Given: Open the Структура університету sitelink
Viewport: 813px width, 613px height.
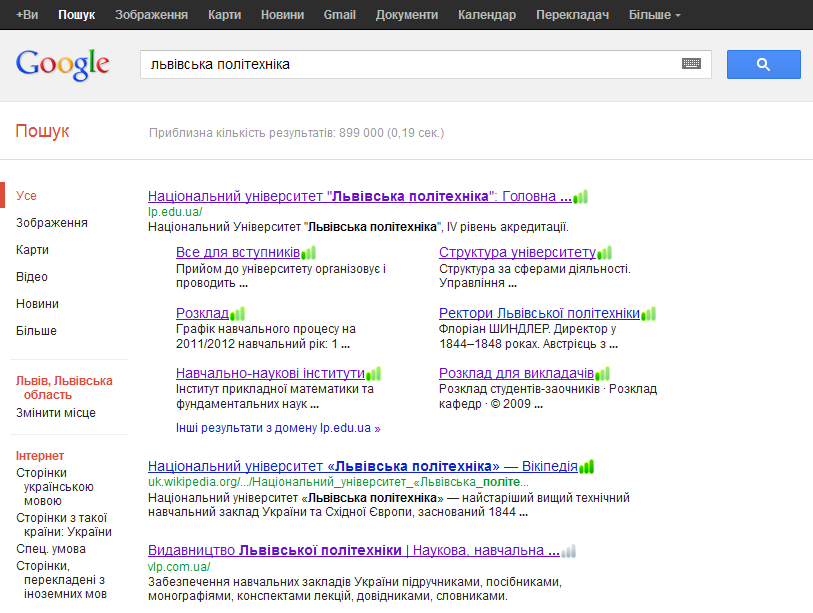Looking at the screenshot, I should [517, 253].
